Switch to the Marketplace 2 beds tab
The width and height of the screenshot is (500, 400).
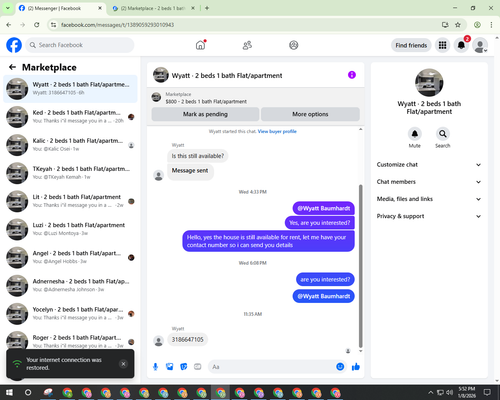pos(154,8)
